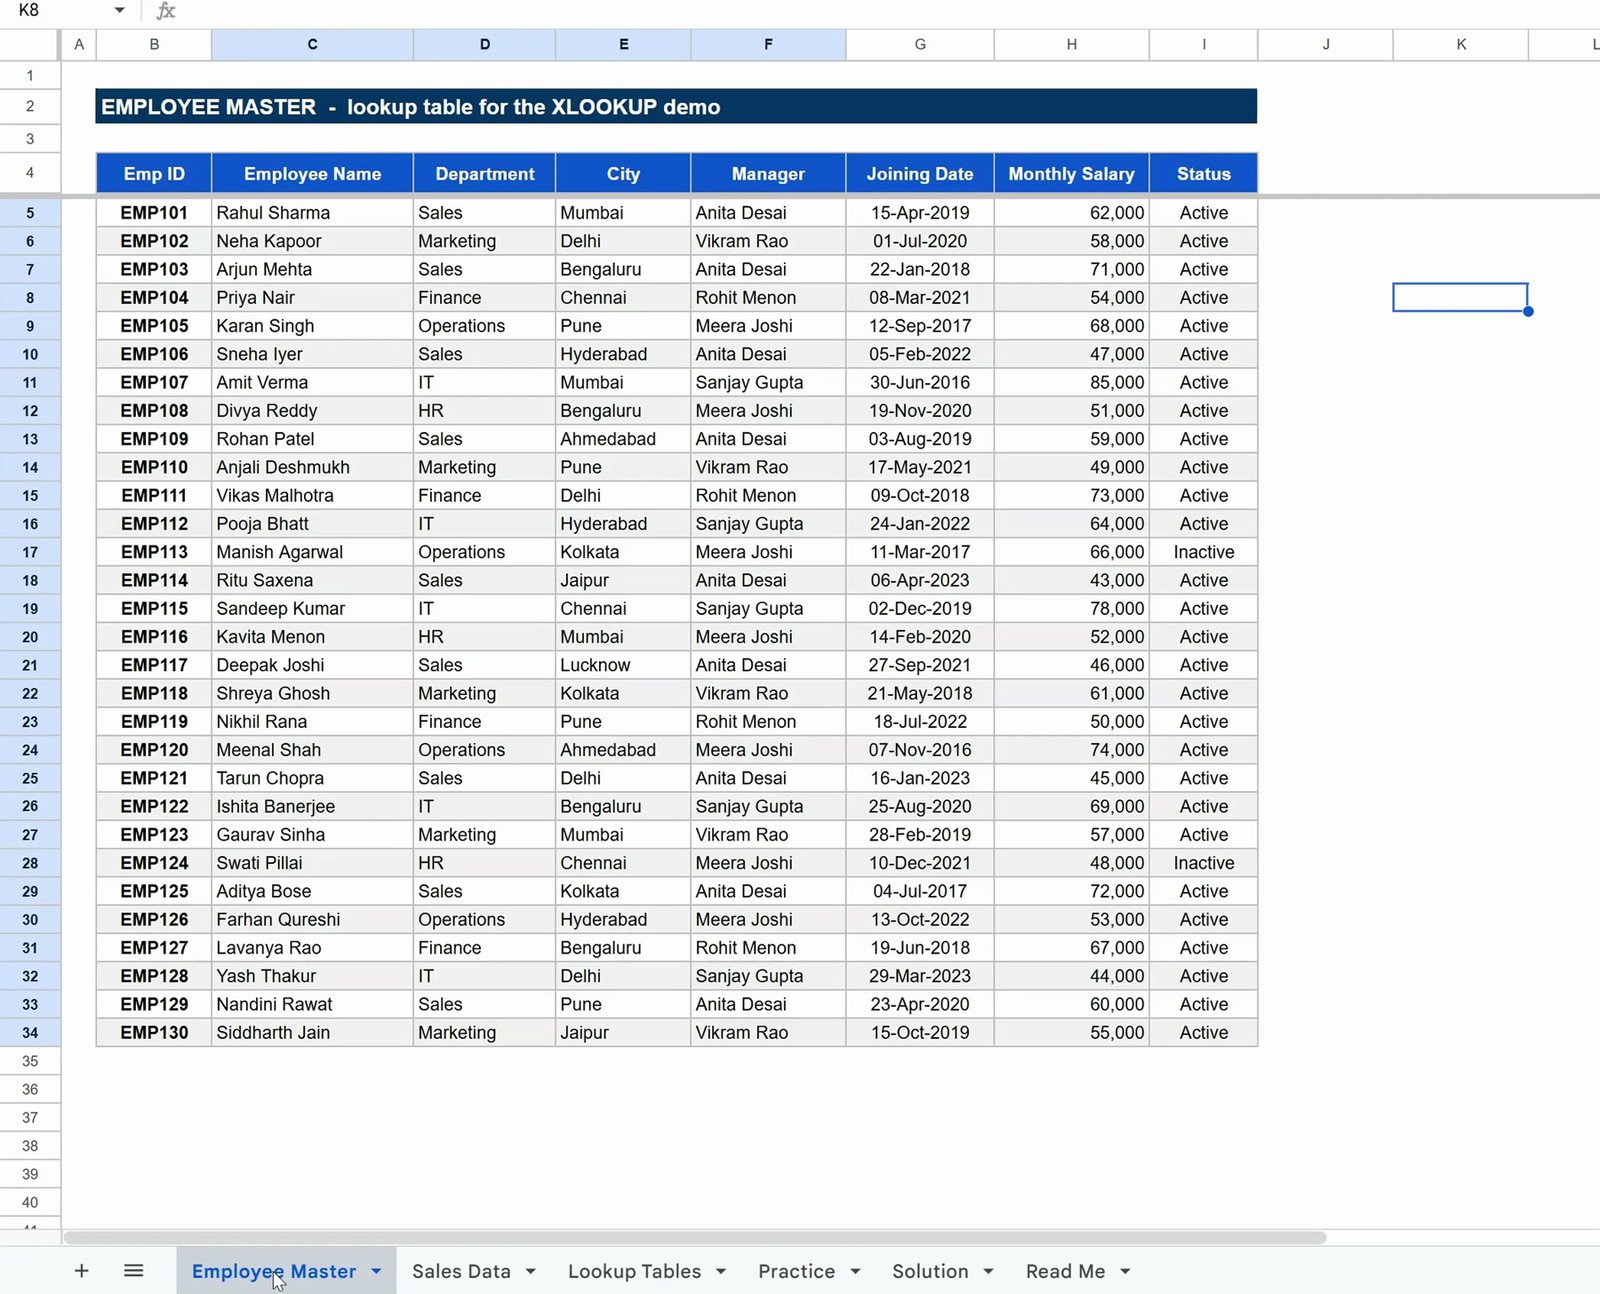Click the Department header cell
Viewport: 1600px width, 1294px height.
pyautogui.click(x=485, y=173)
